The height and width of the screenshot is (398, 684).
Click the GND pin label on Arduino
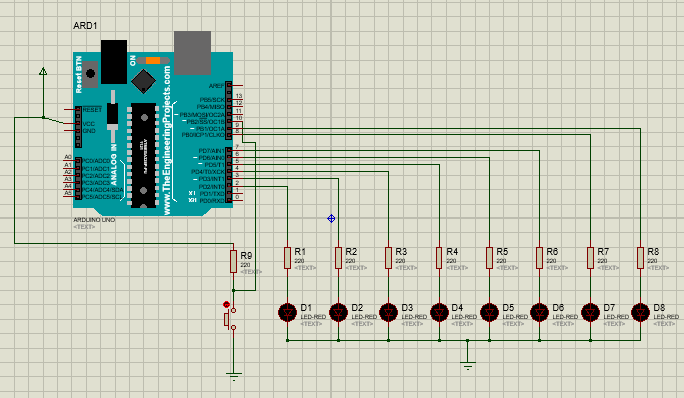[x=89, y=131]
